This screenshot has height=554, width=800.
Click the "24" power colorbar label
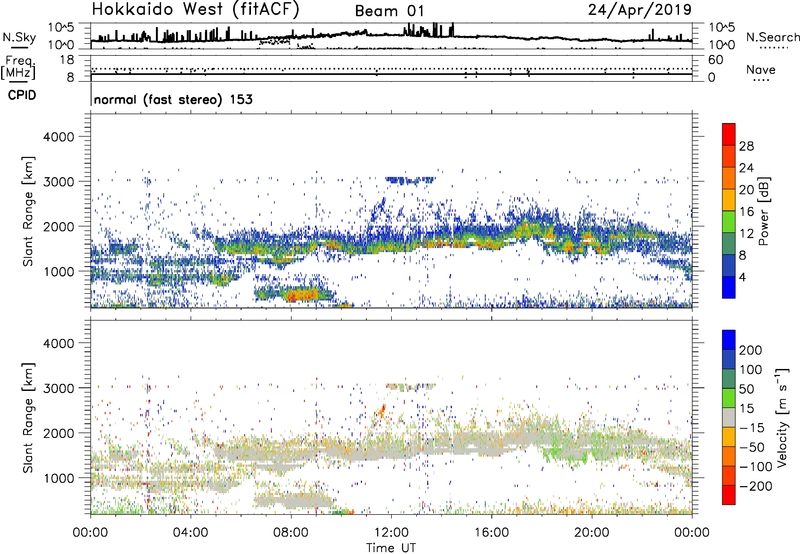(746, 168)
